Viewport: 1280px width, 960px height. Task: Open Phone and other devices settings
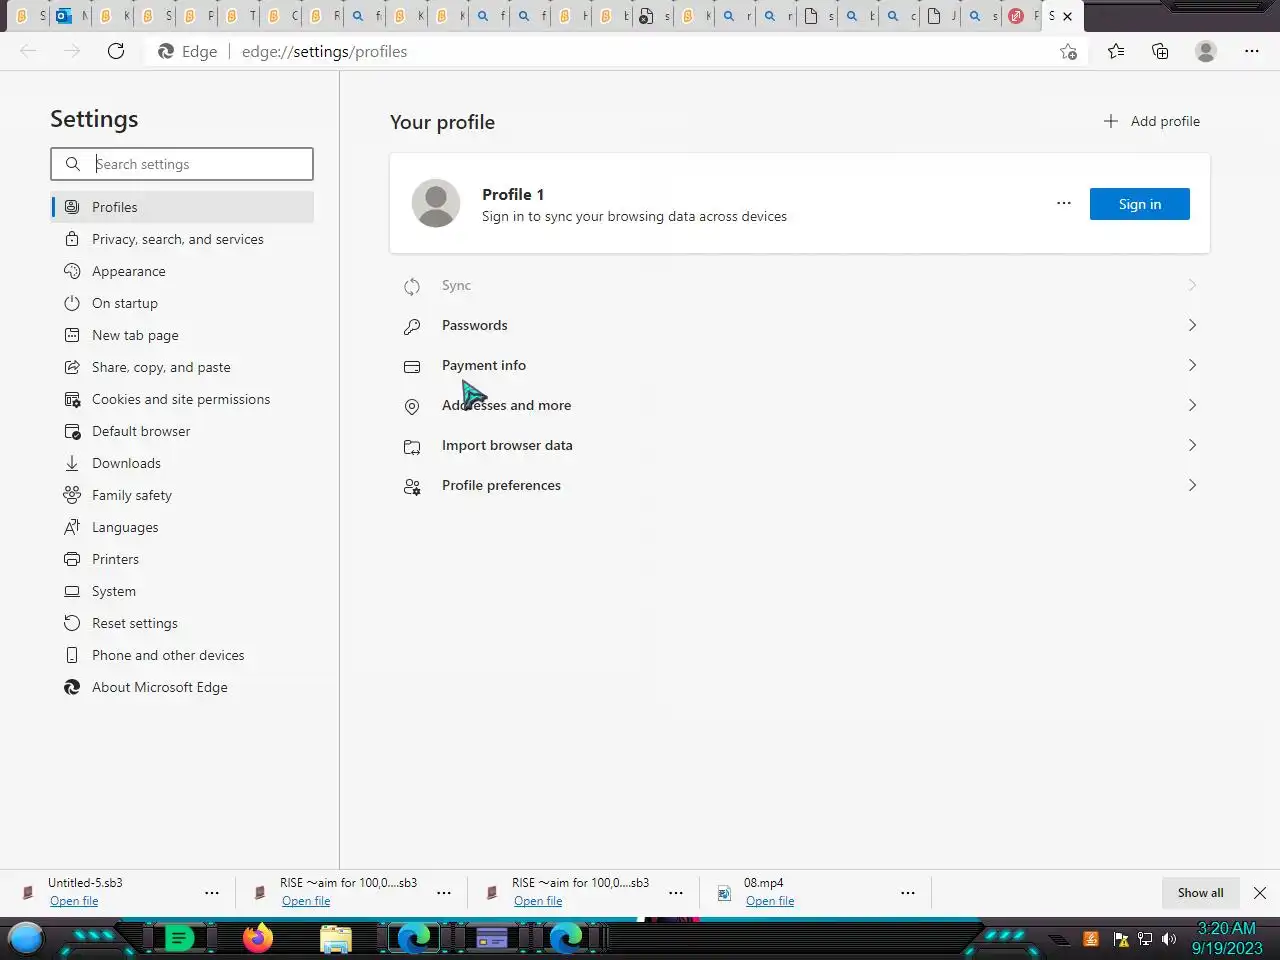tap(182, 655)
